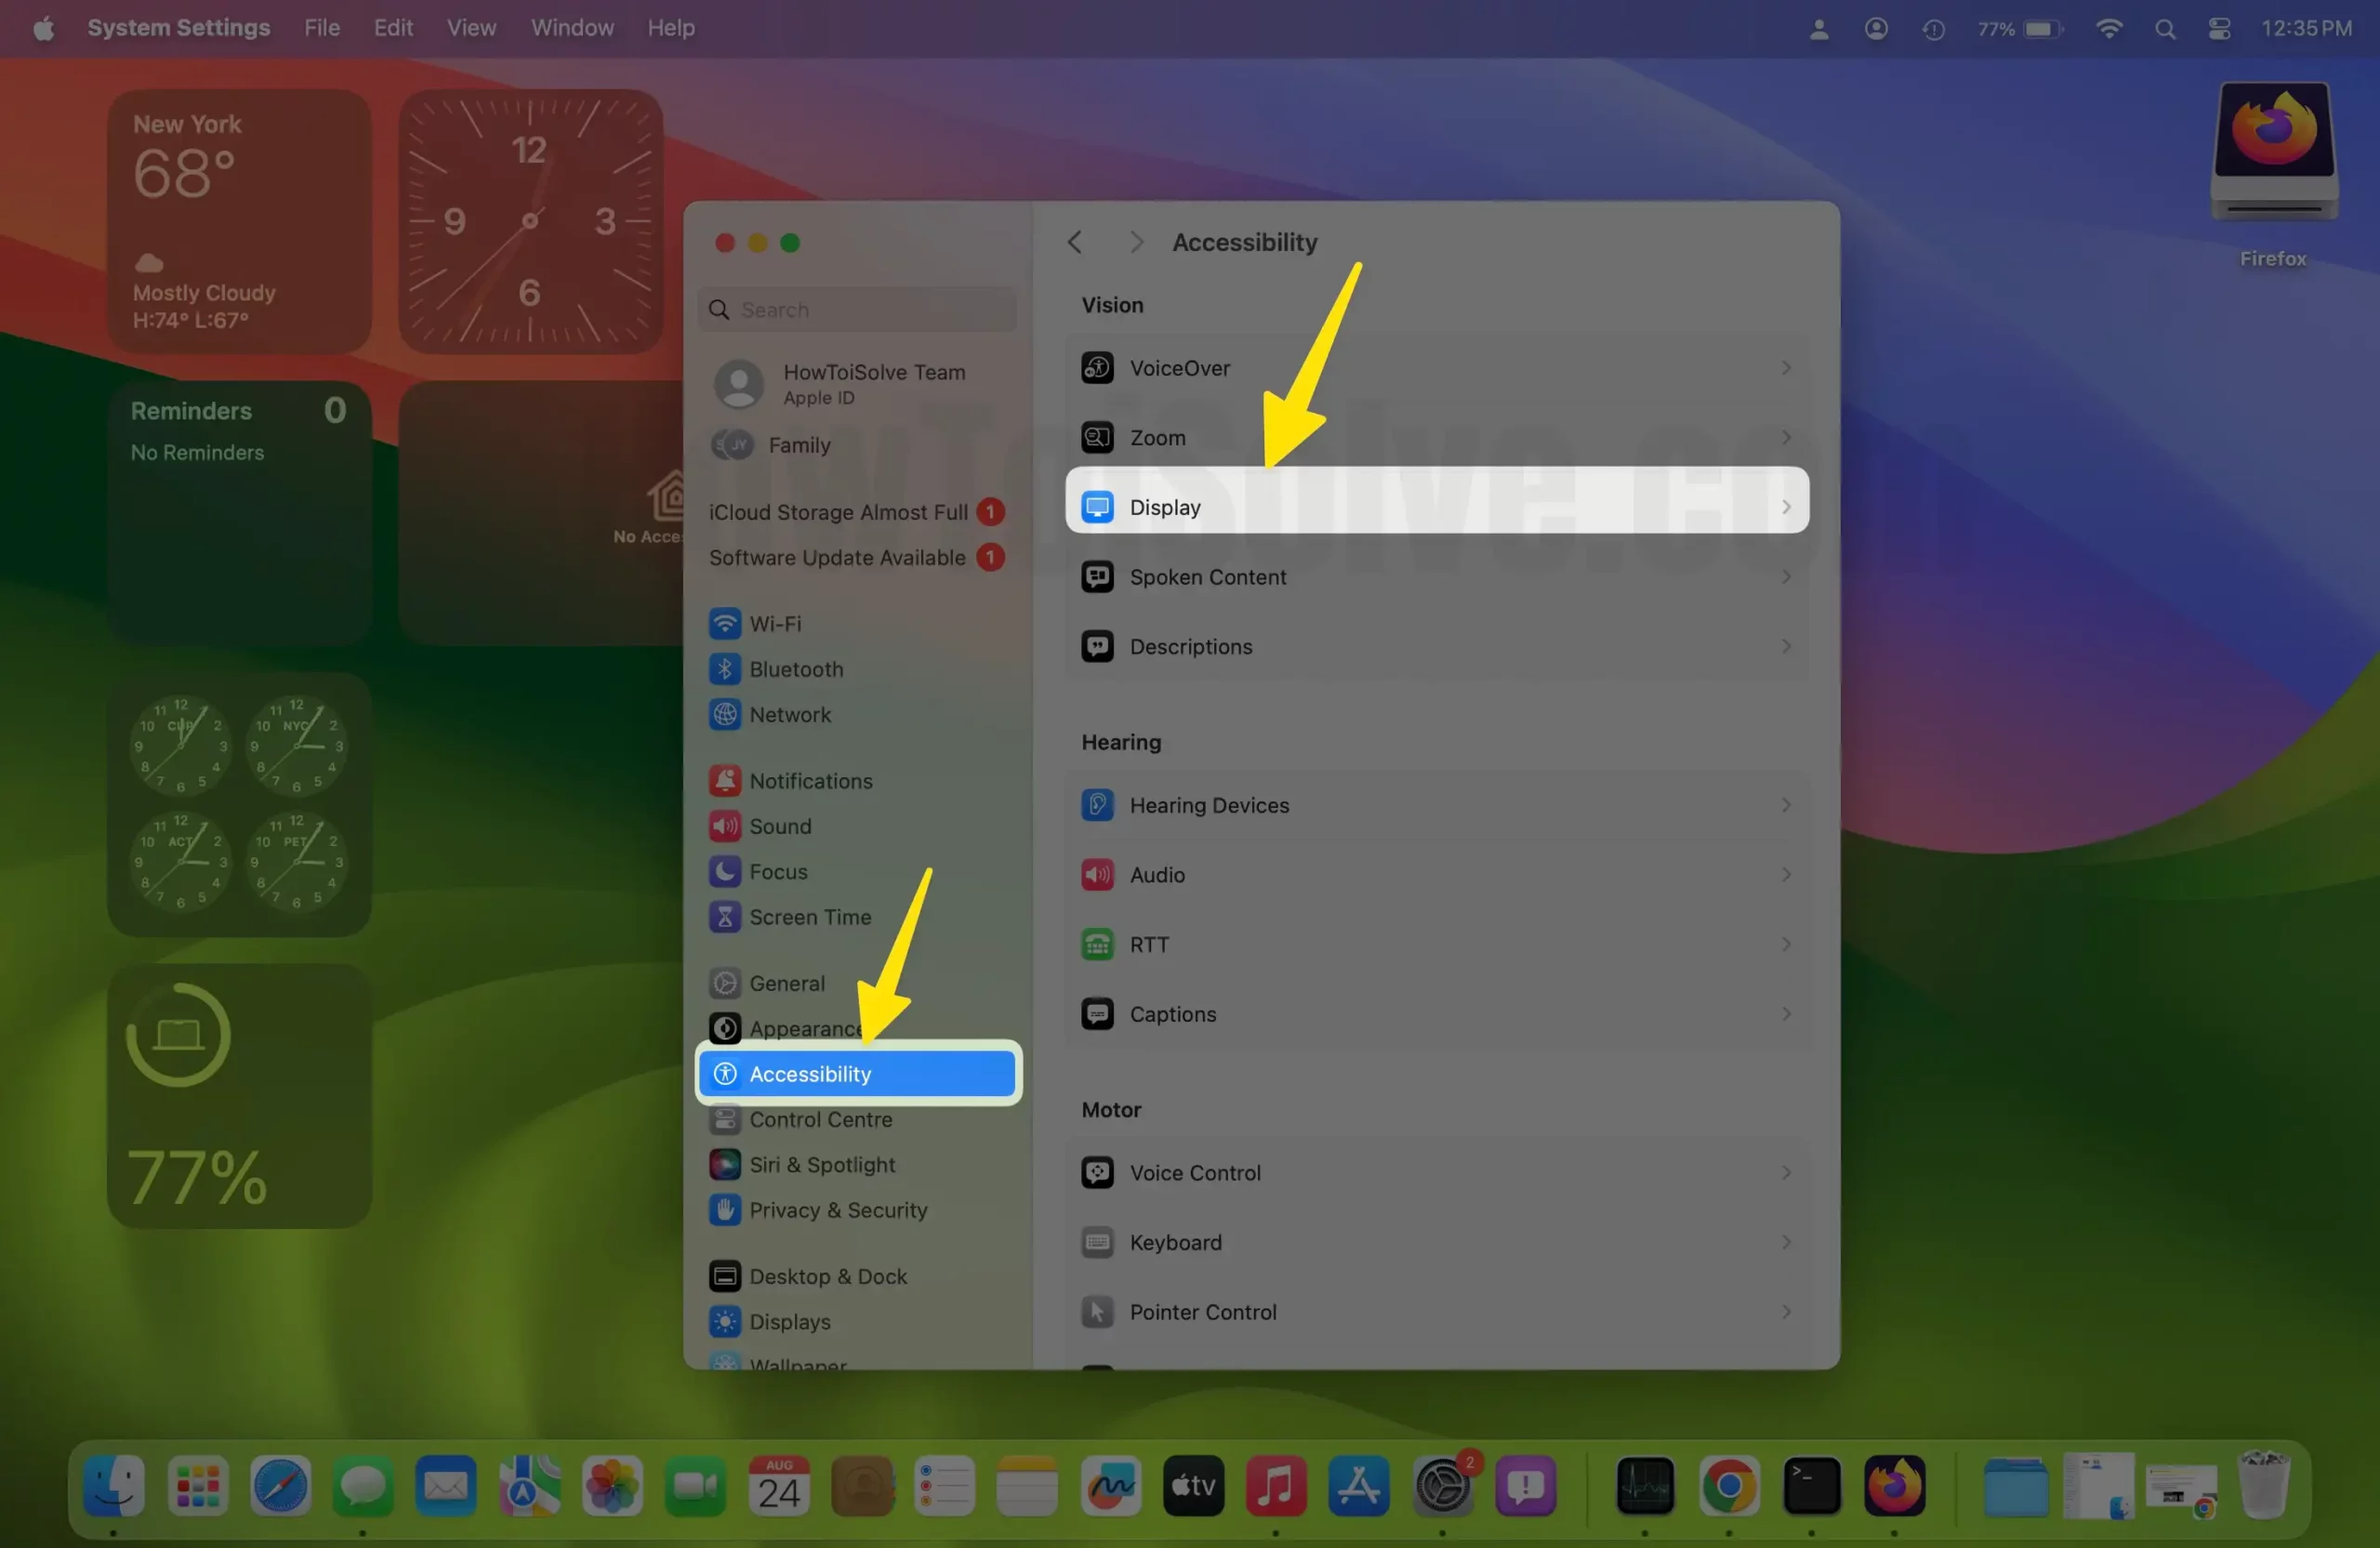Expand Descriptions row chevron
Screen dimensions: 2380x1548
pos(1786,646)
